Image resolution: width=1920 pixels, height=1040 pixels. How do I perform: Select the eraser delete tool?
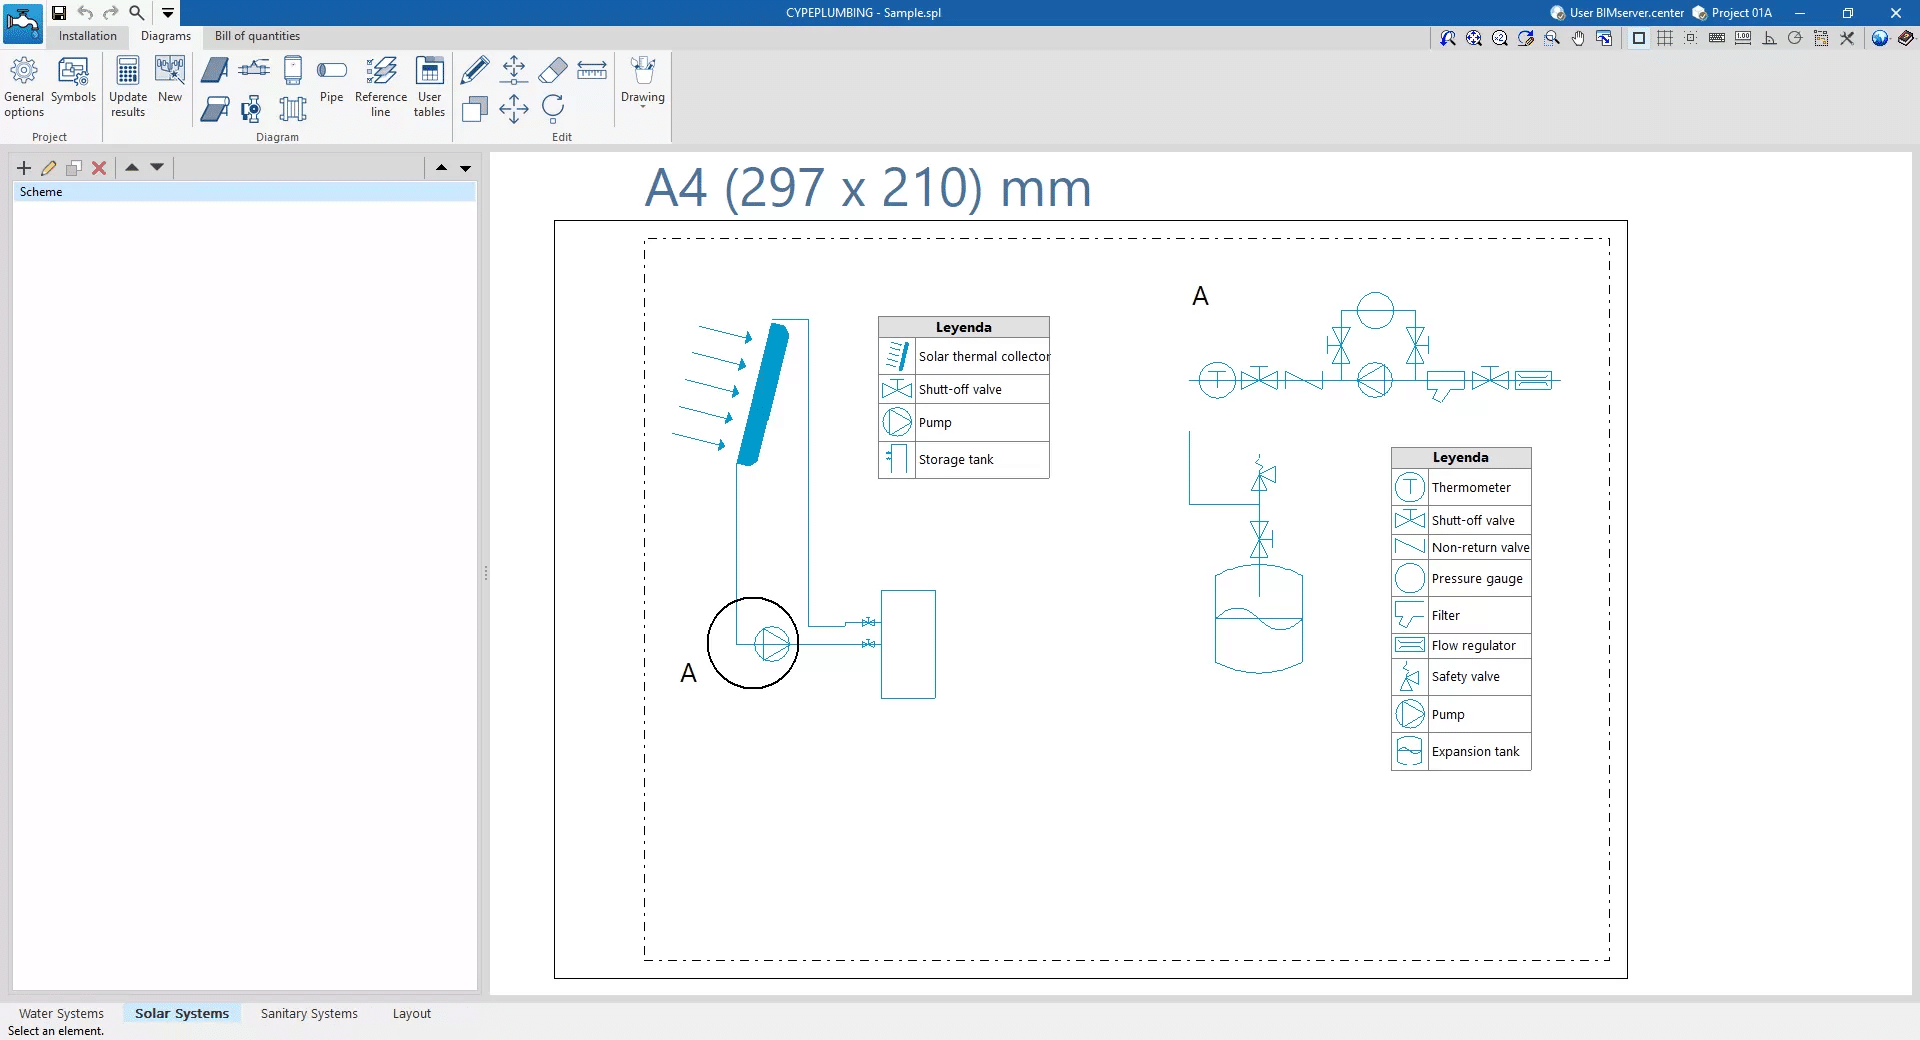coord(552,70)
